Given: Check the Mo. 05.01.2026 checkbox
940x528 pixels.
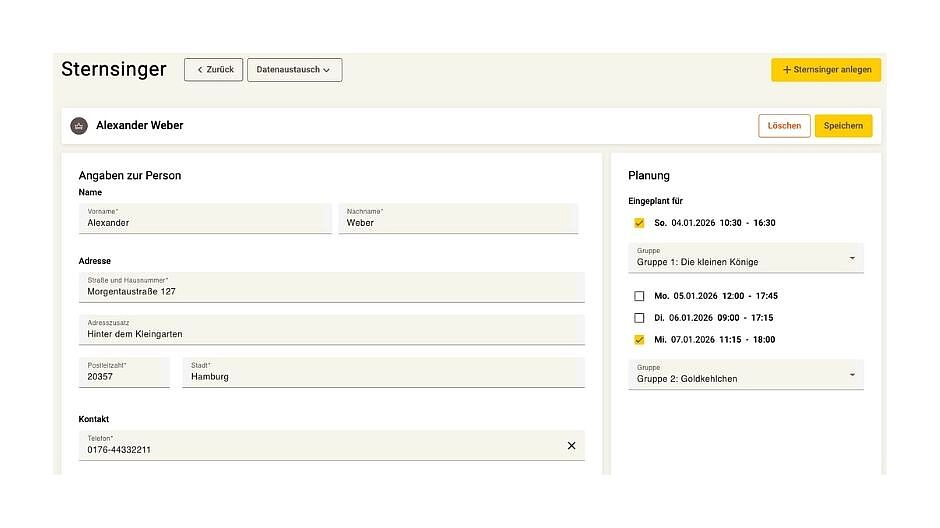Looking at the screenshot, I should (x=639, y=296).
